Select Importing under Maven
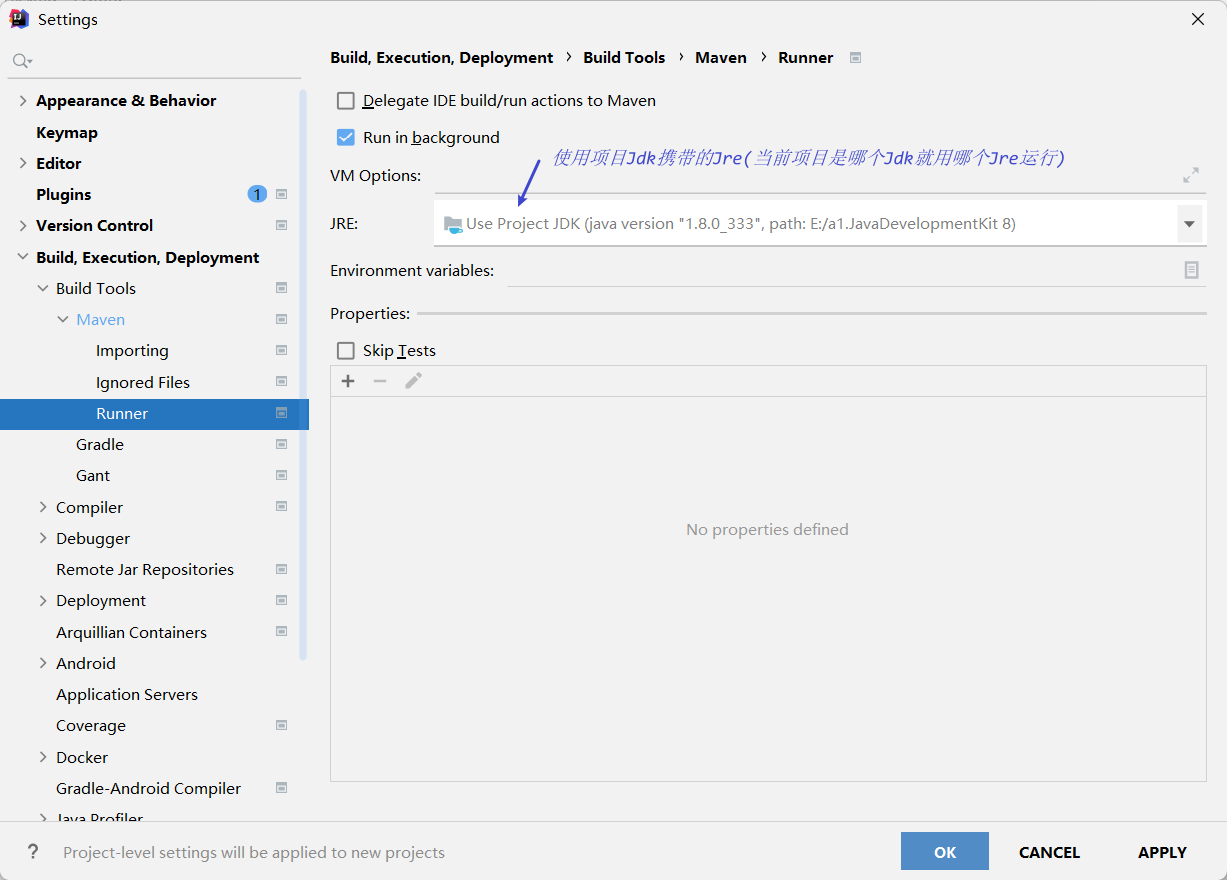The image size is (1227, 880). coord(132,351)
